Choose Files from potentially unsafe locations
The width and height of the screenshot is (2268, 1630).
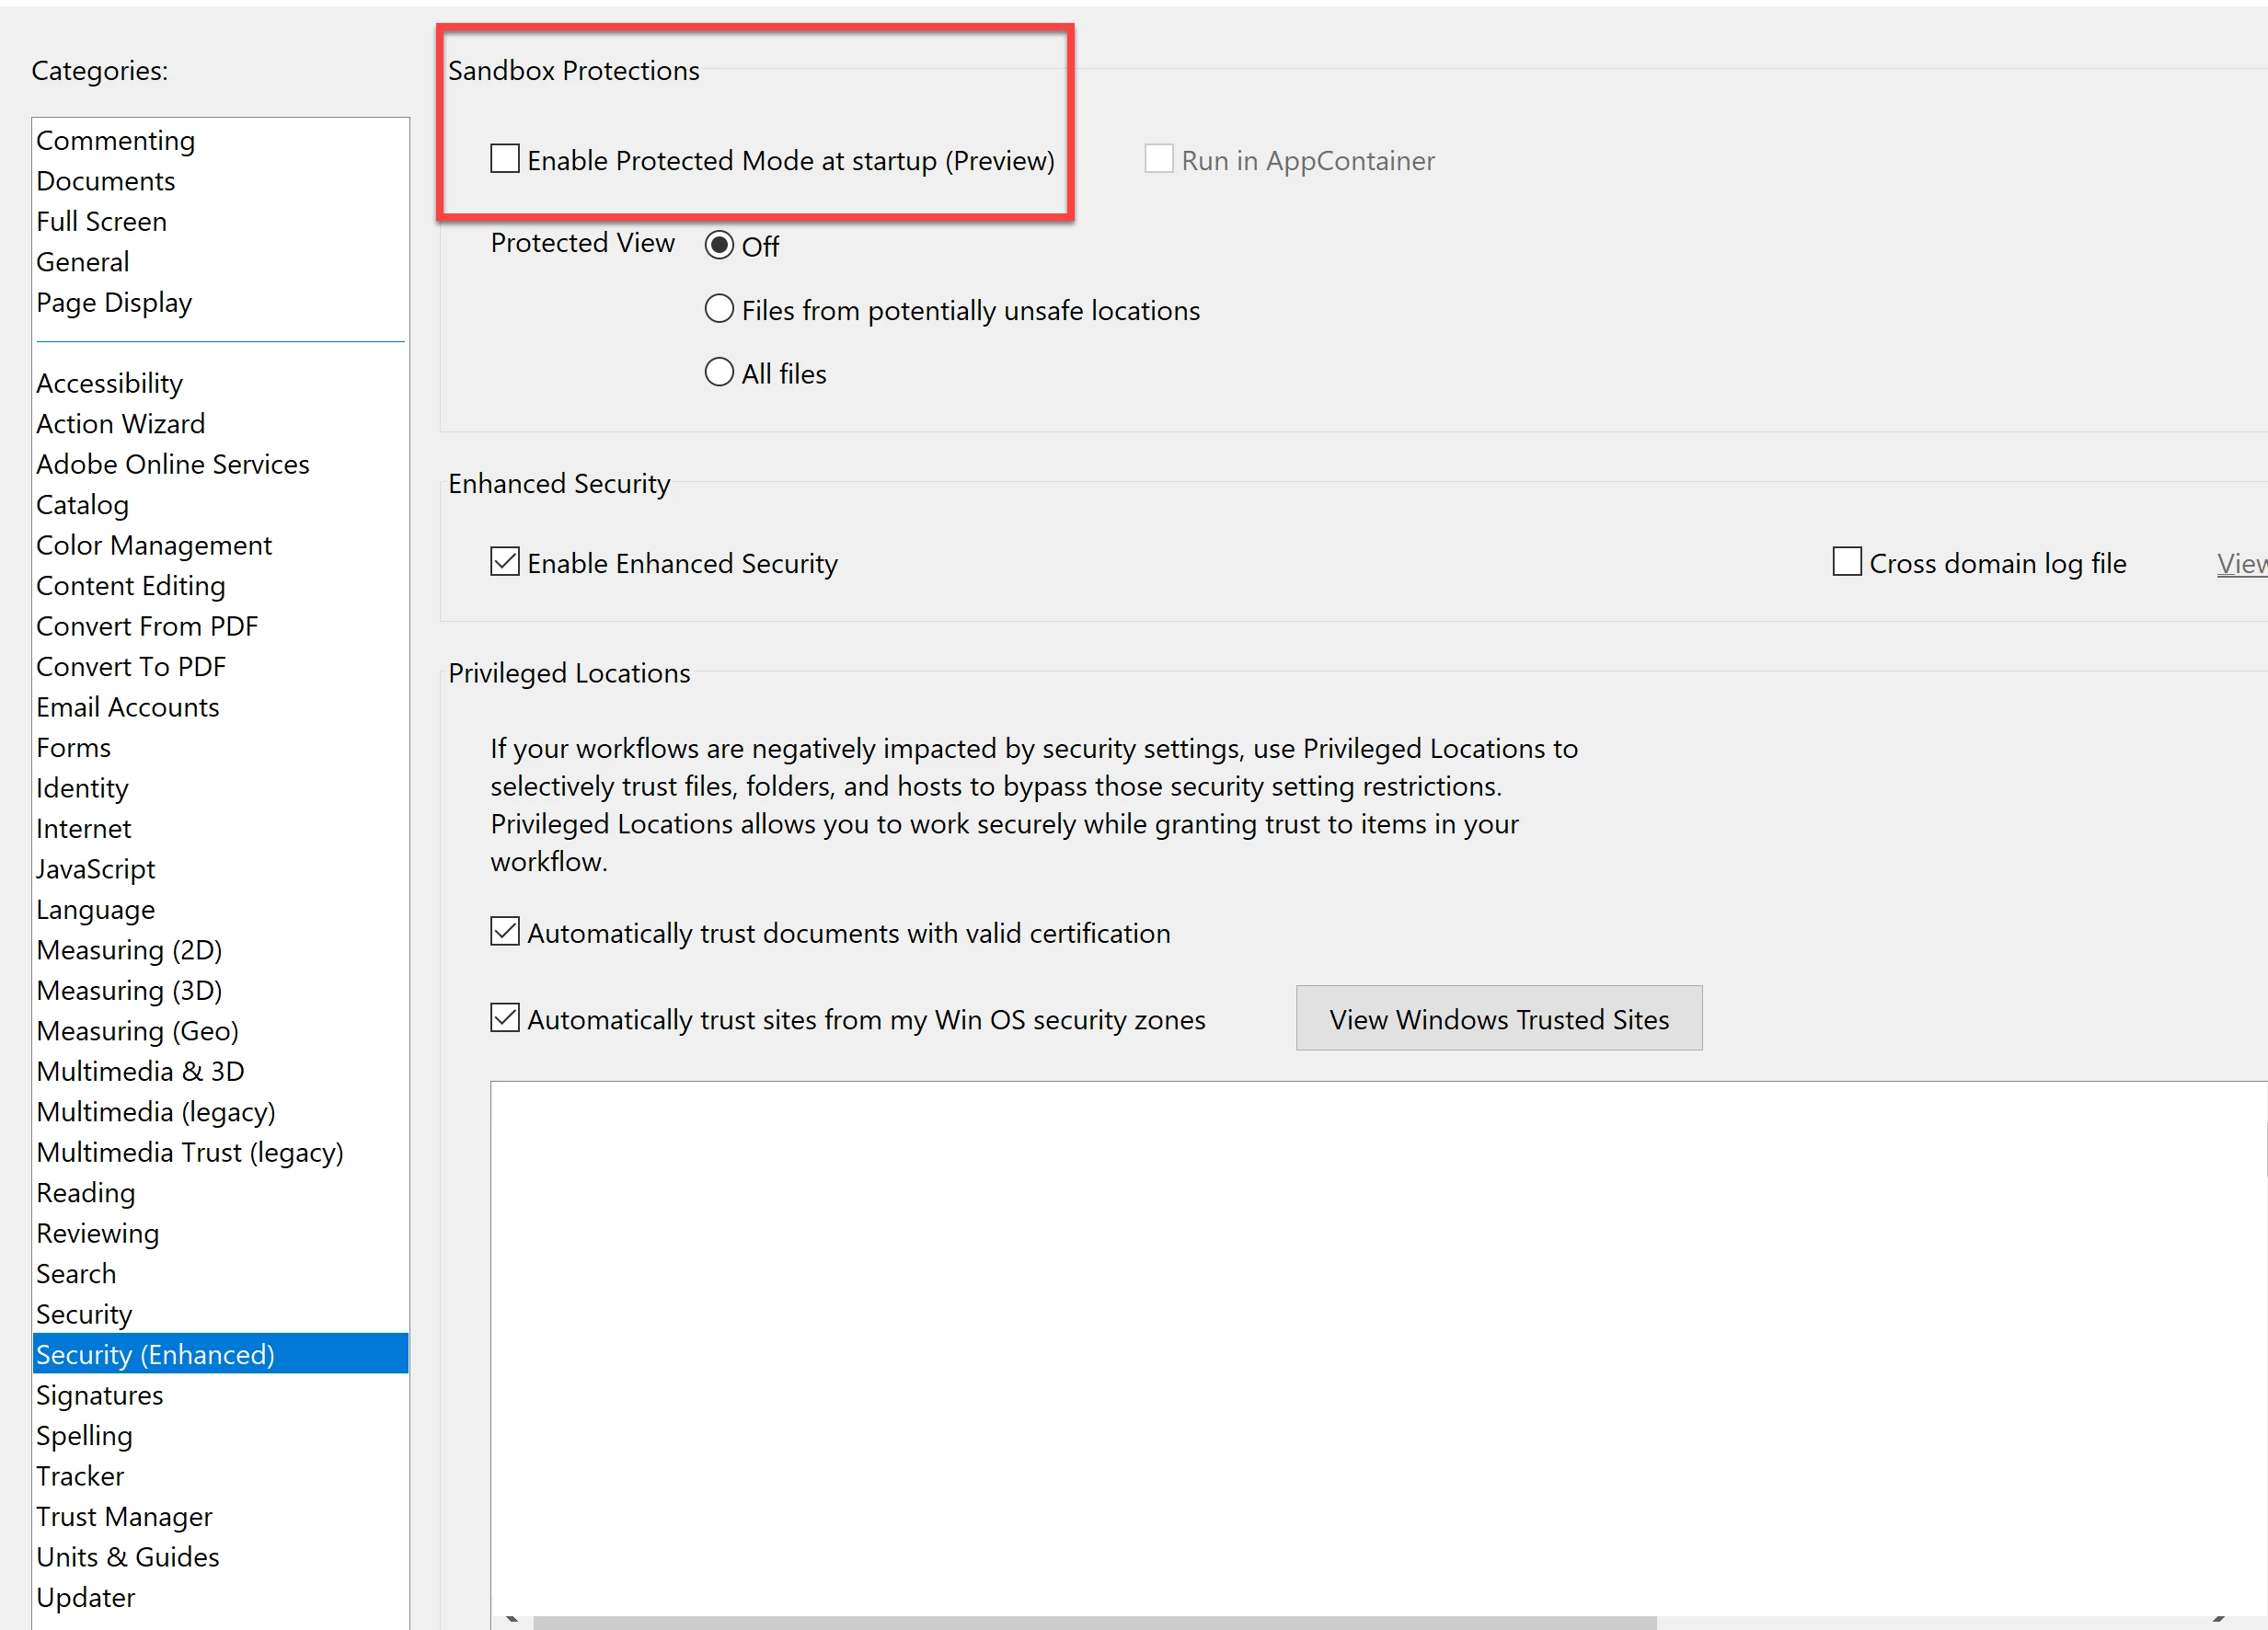tap(719, 309)
